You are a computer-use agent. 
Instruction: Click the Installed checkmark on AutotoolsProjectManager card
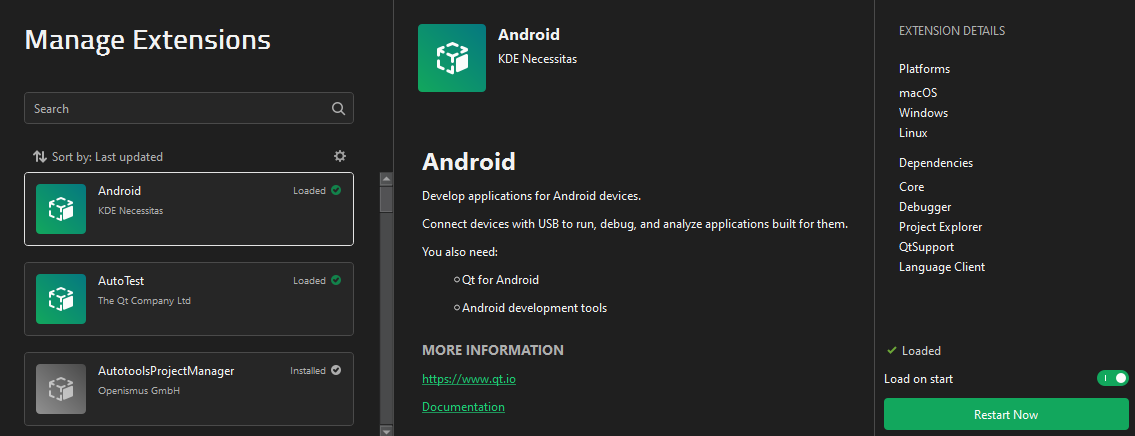(x=336, y=370)
